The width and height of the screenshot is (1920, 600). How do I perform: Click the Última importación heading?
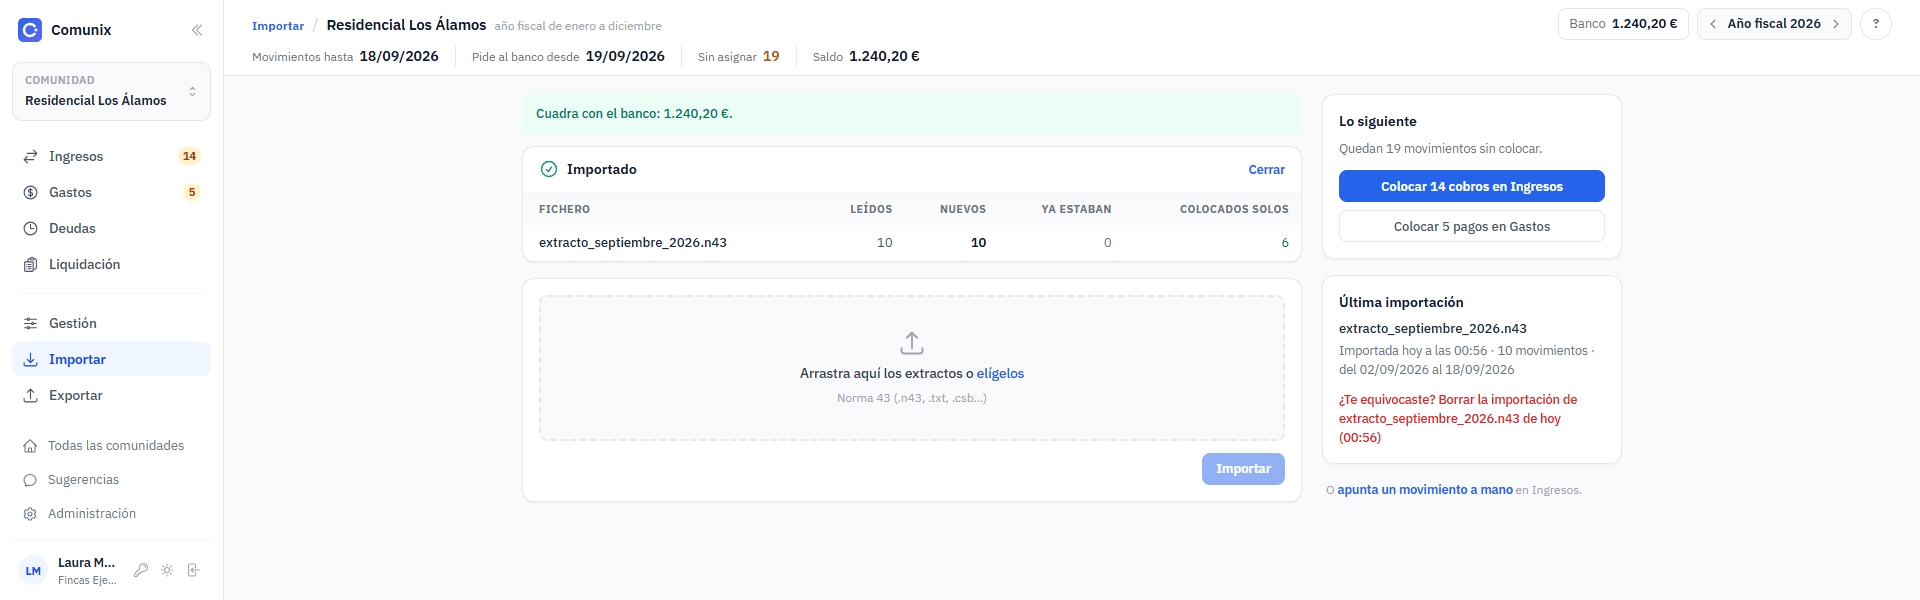point(1401,302)
